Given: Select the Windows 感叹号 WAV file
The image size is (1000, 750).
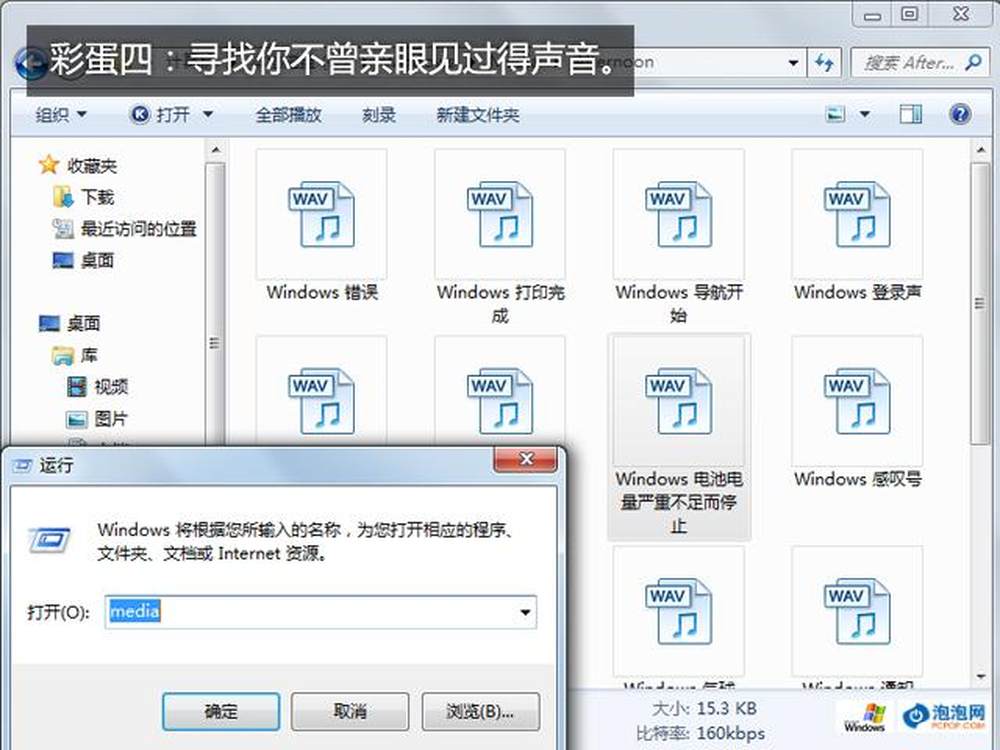Looking at the screenshot, I should pos(857,413).
